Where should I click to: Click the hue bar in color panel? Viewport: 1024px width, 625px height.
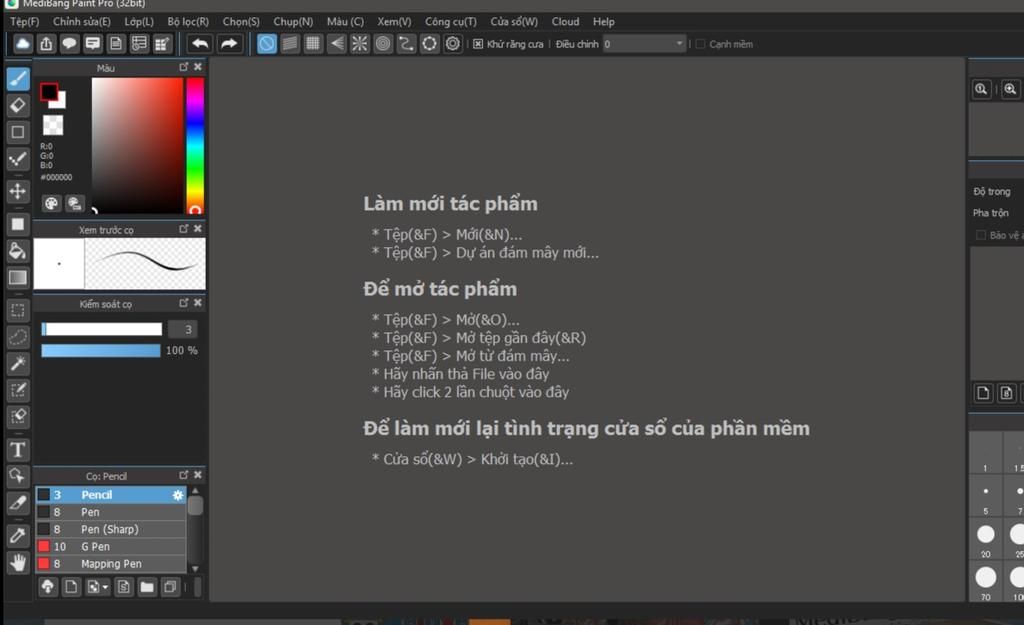tap(195, 146)
